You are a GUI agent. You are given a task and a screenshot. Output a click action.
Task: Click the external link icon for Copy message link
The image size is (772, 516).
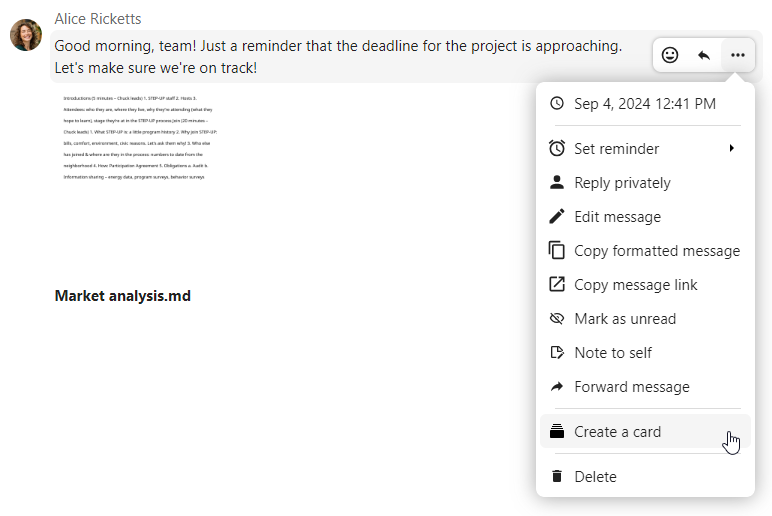point(557,285)
